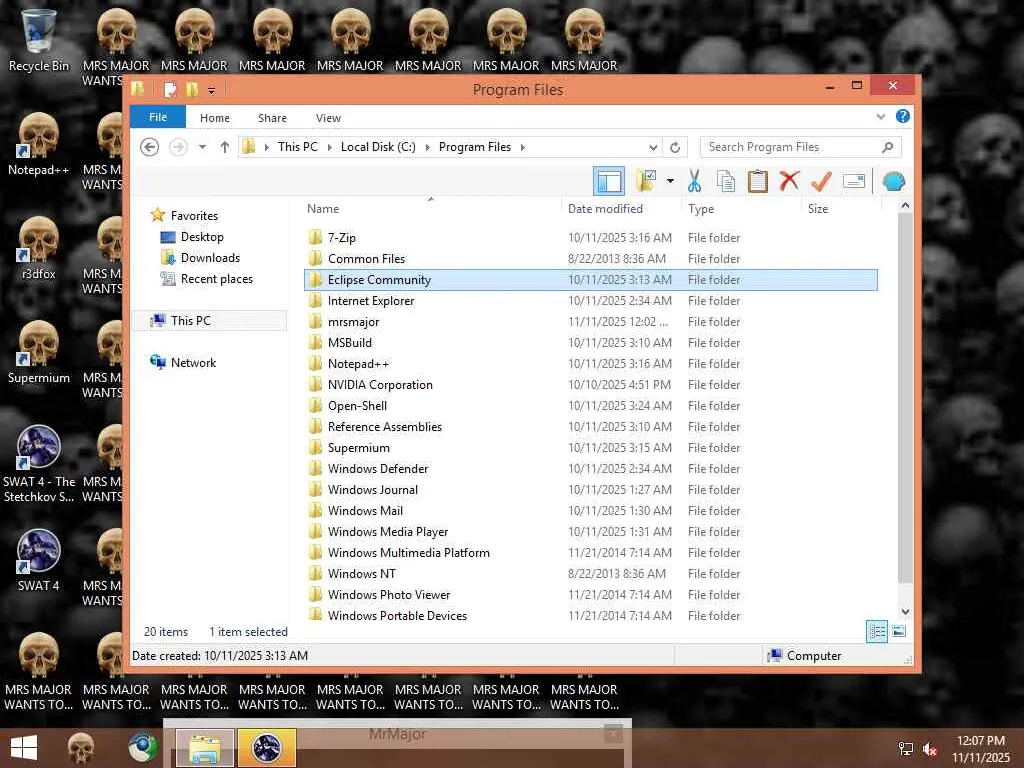This screenshot has width=1024, height=768.
Task: Open the address bar history dropdown
Action: coord(652,147)
